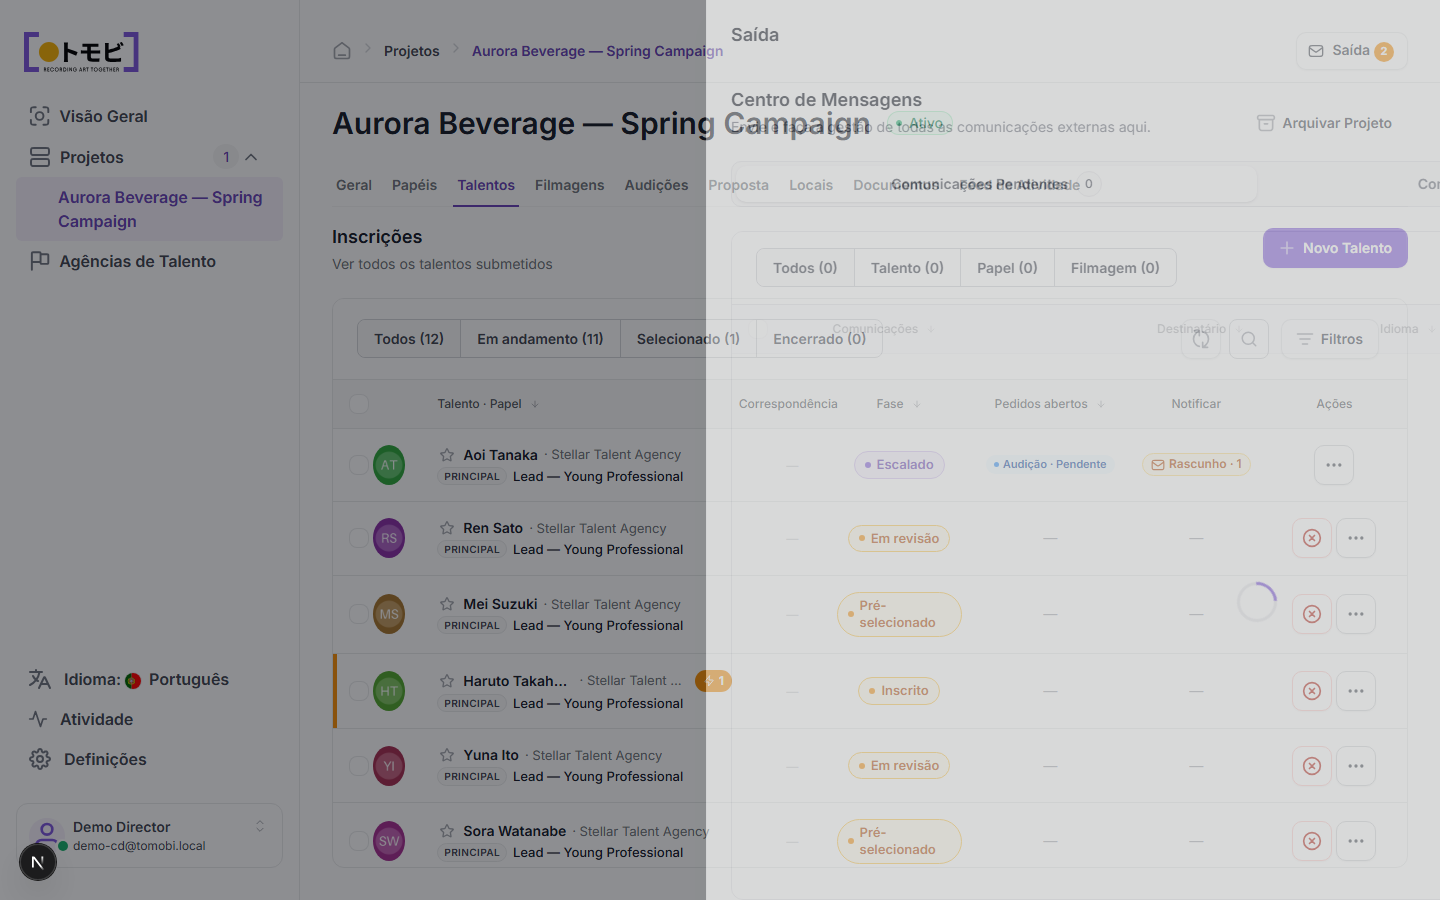Click reject X icon in Ren Sato row

click(x=1312, y=538)
